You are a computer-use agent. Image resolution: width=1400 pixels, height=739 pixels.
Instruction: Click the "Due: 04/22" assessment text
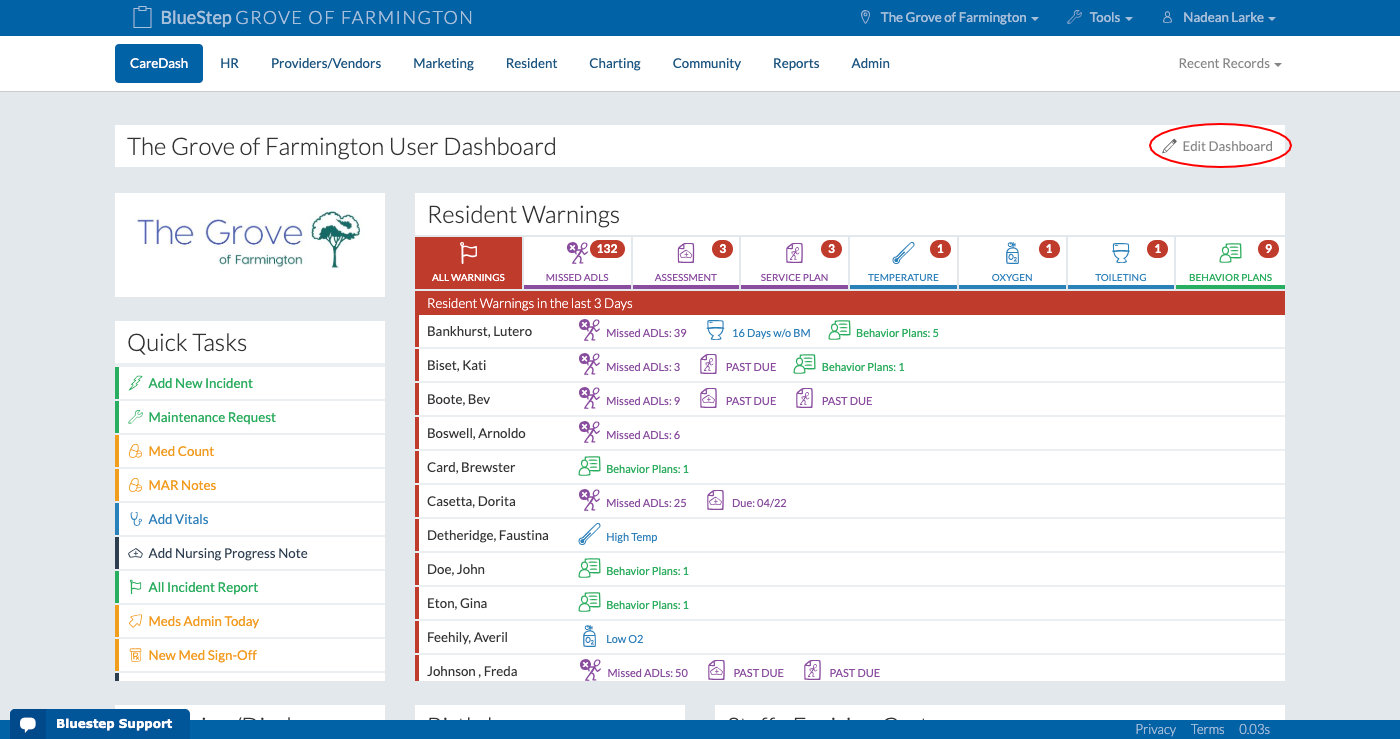coord(759,503)
